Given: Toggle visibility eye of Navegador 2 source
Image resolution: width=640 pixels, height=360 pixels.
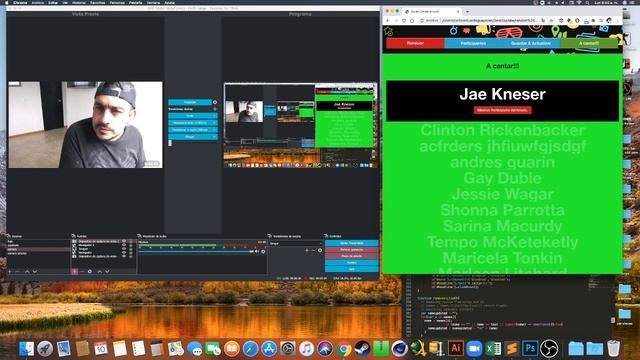Looking at the screenshot, I should (x=124, y=245).
